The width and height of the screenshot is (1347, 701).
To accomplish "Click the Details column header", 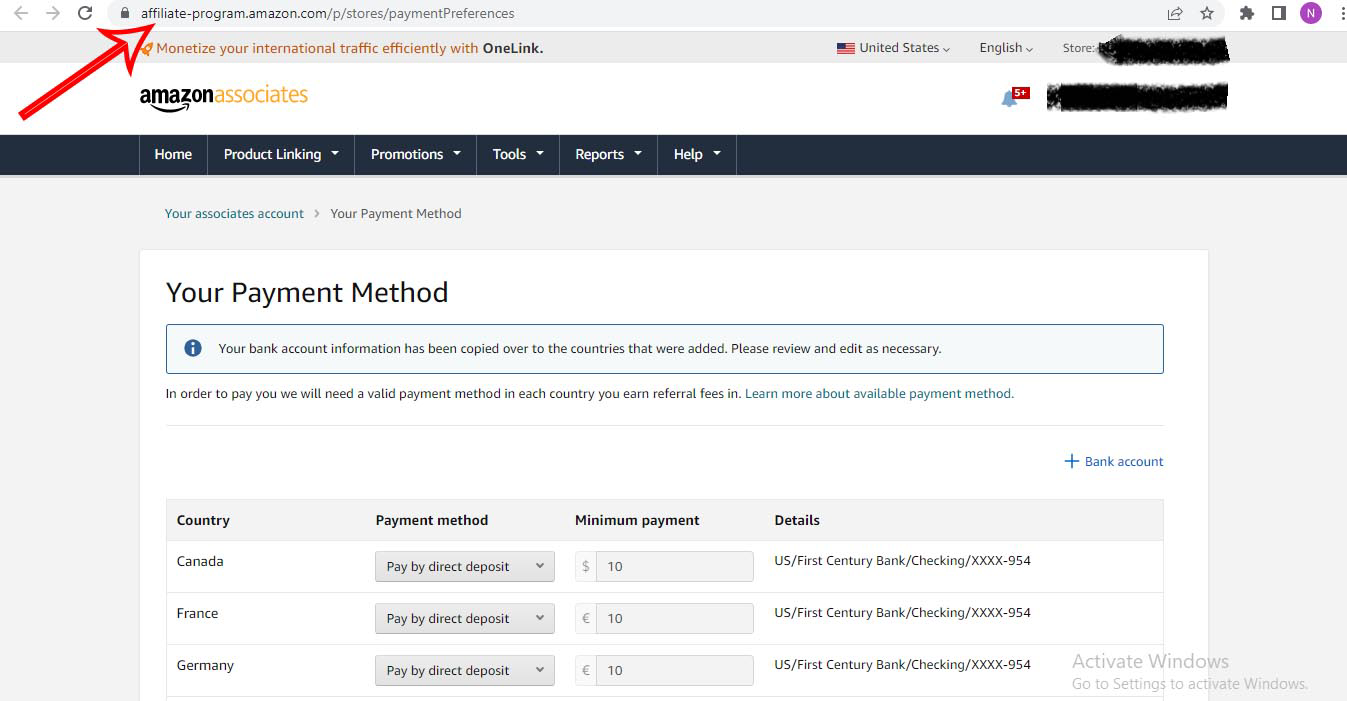I will (797, 520).
